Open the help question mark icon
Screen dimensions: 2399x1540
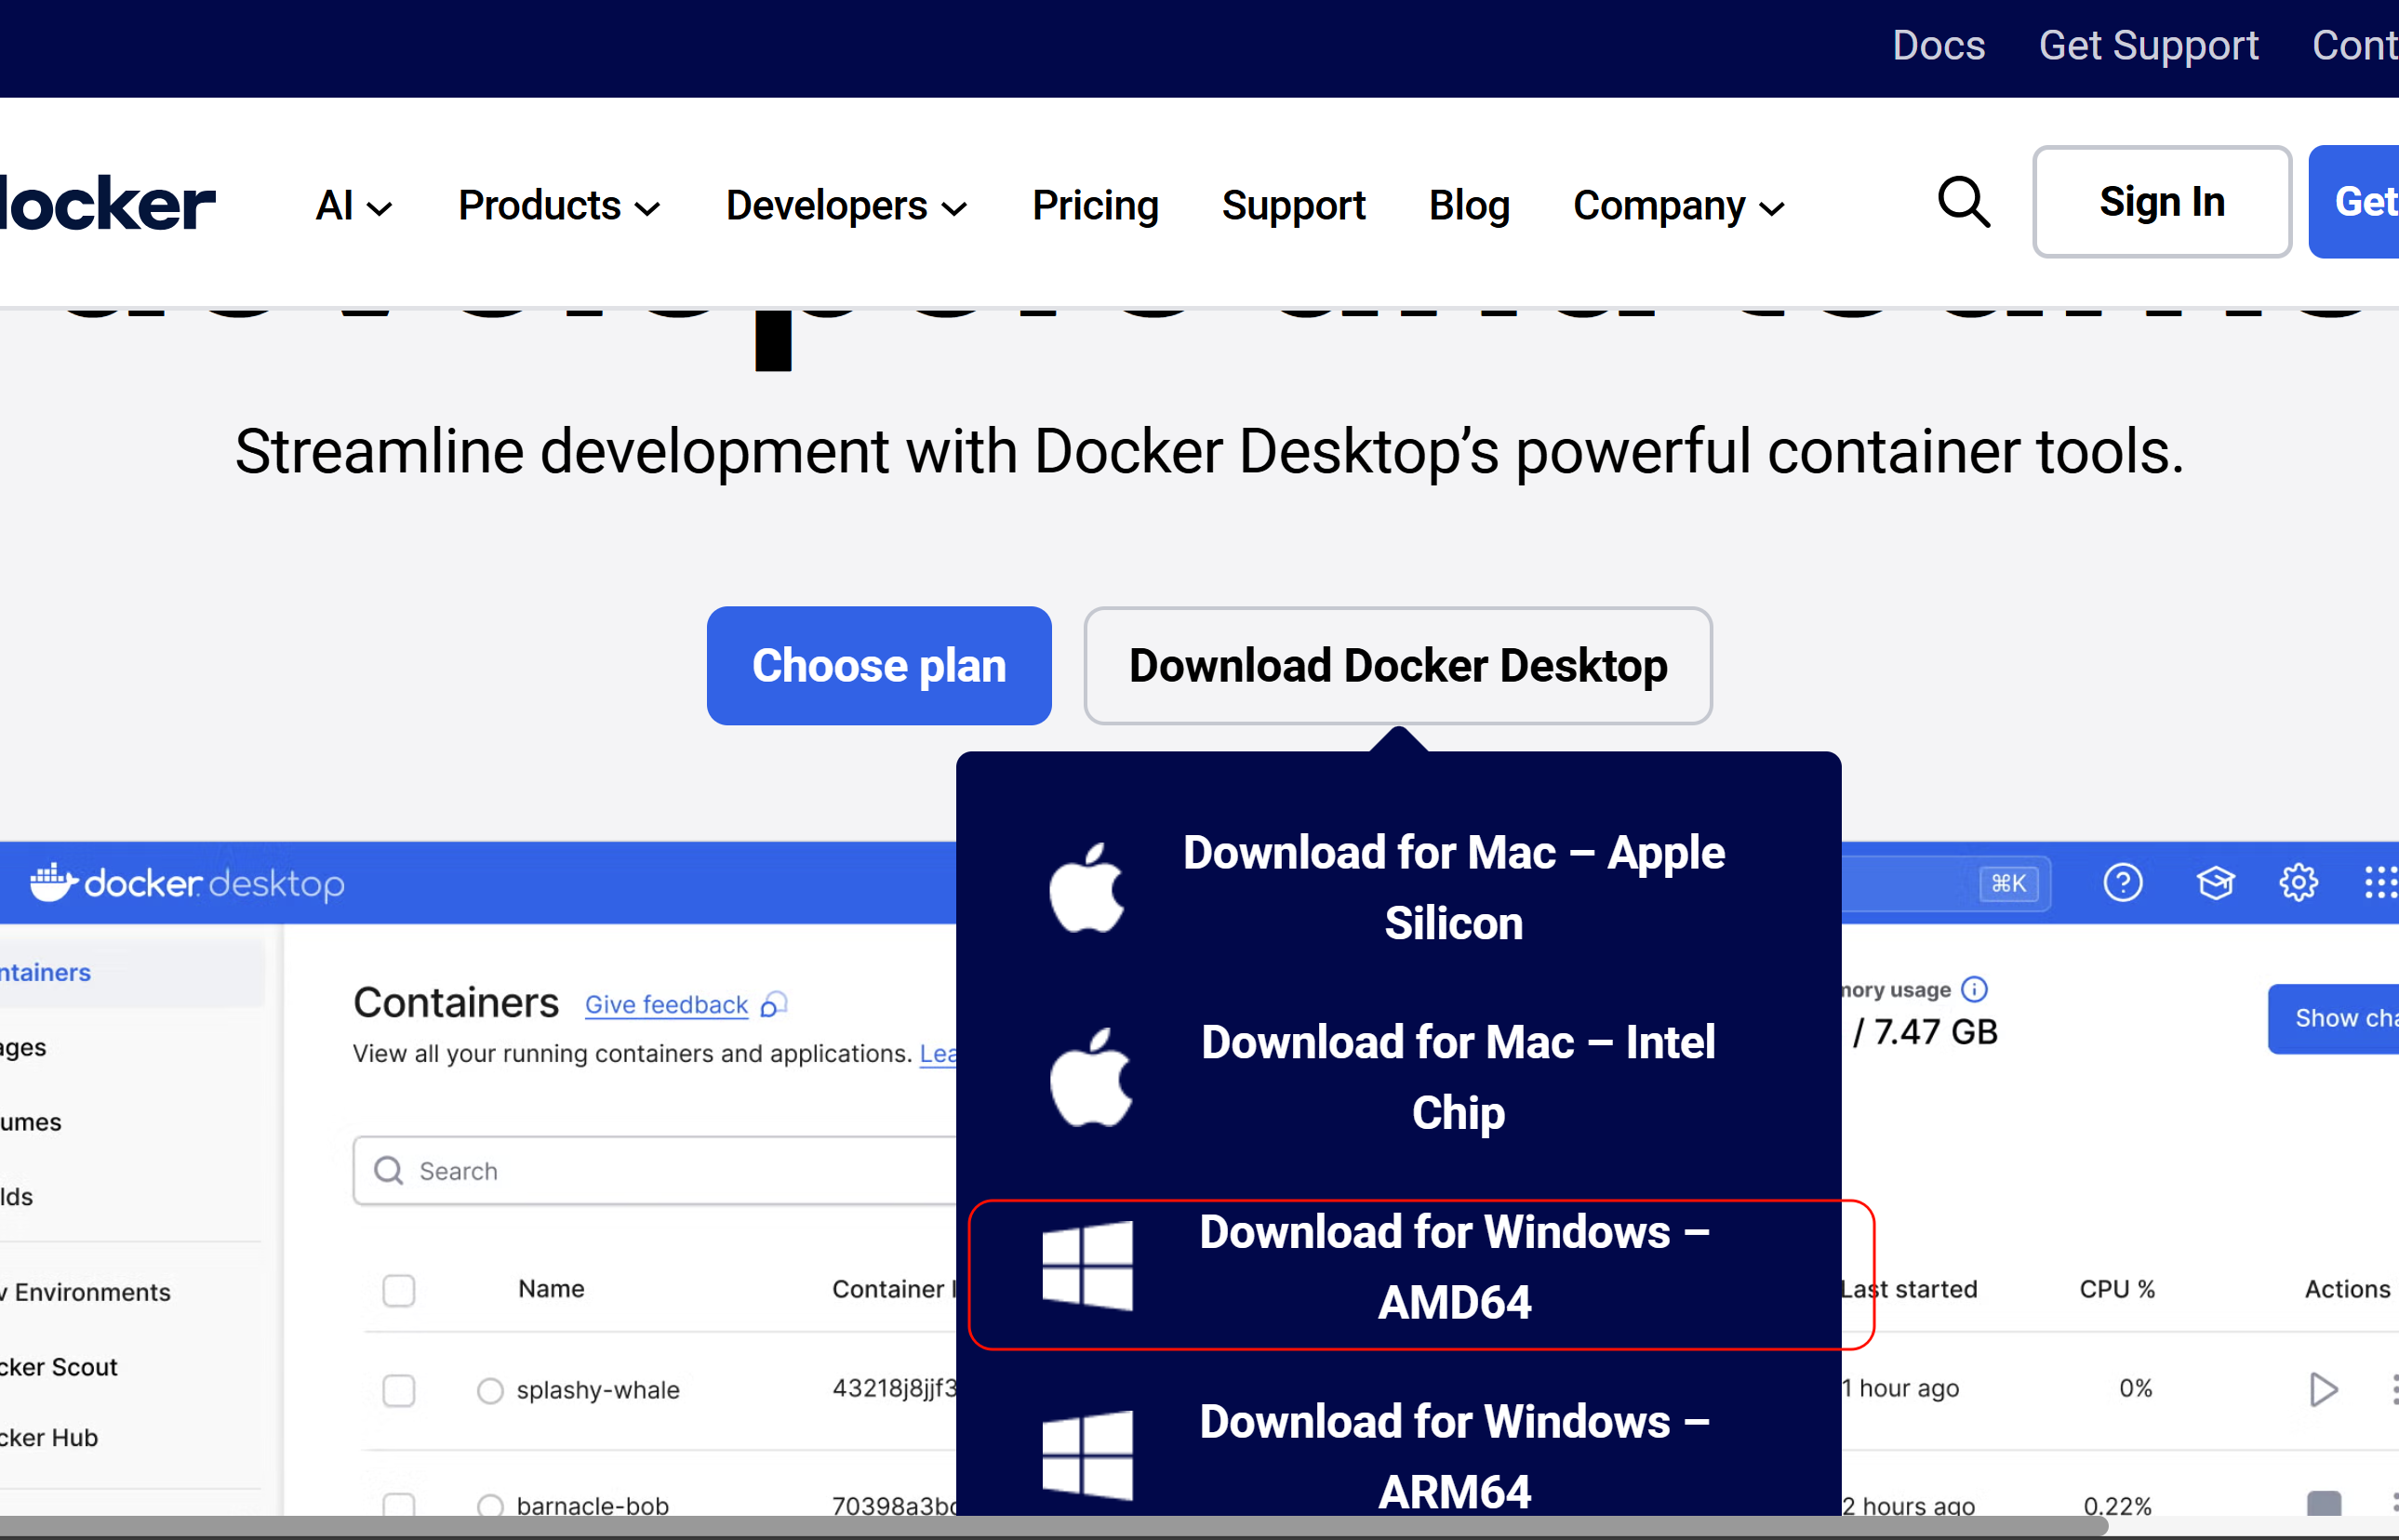(2123, 882)
